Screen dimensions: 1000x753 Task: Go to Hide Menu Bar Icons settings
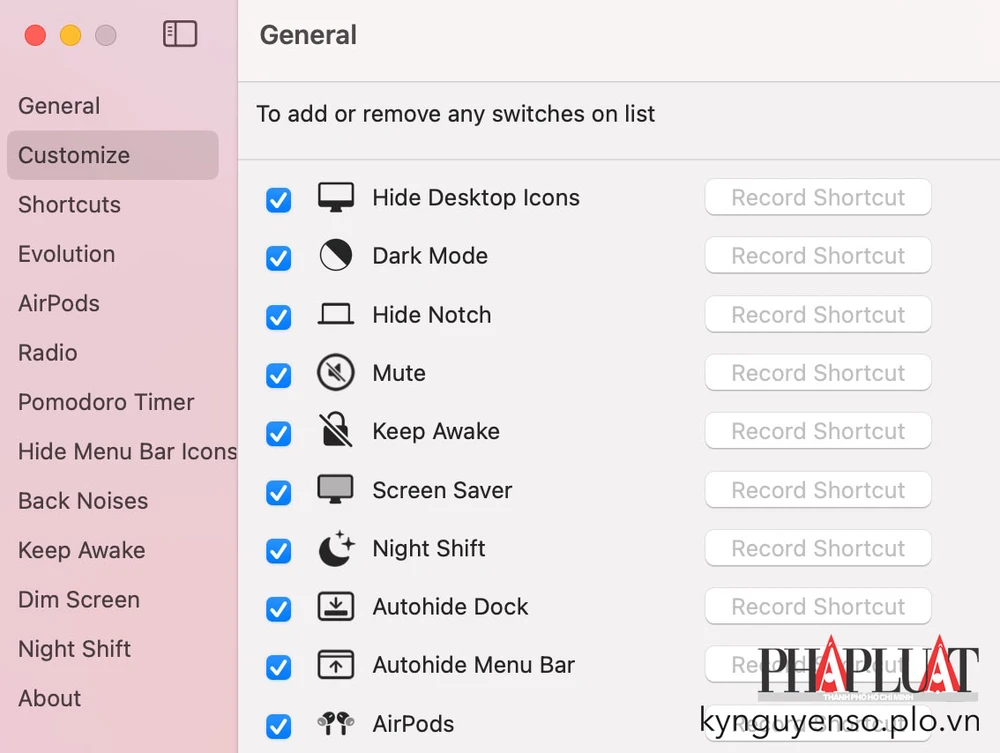pyautogui.click(x=127, y=451)
